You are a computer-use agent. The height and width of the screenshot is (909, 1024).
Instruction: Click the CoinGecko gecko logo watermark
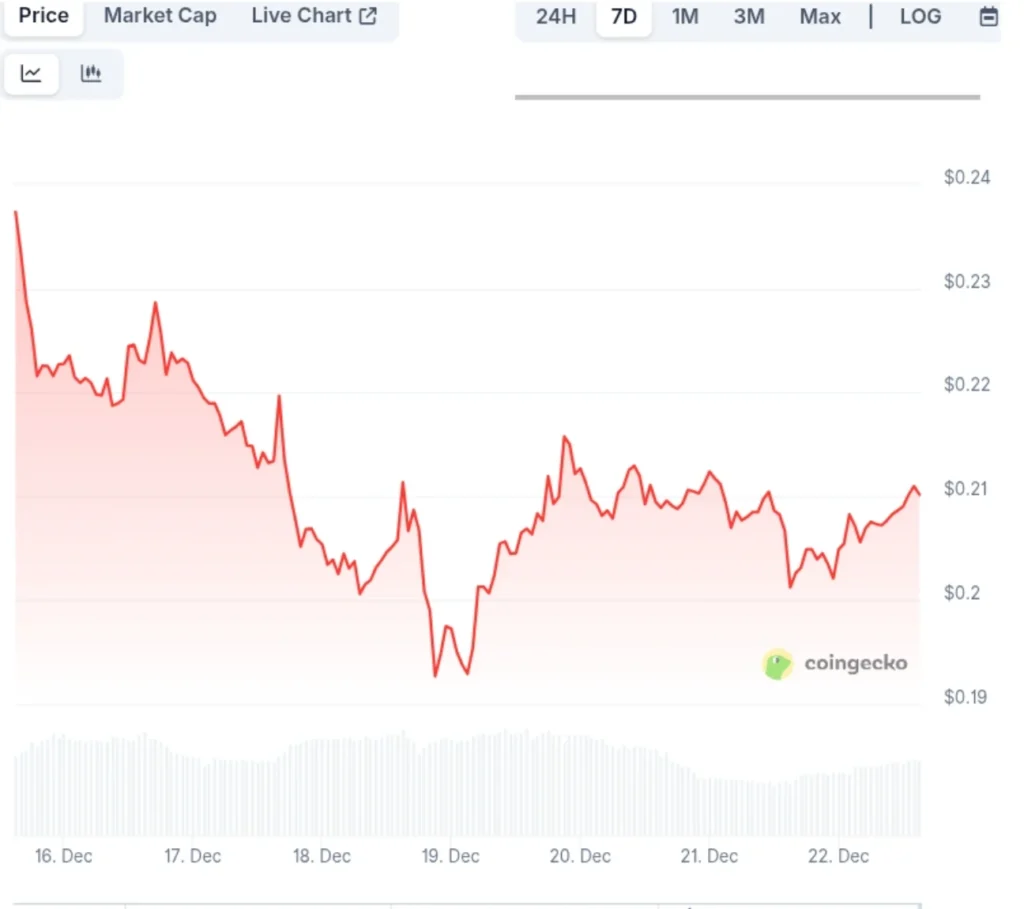click(x=778, y=663)
